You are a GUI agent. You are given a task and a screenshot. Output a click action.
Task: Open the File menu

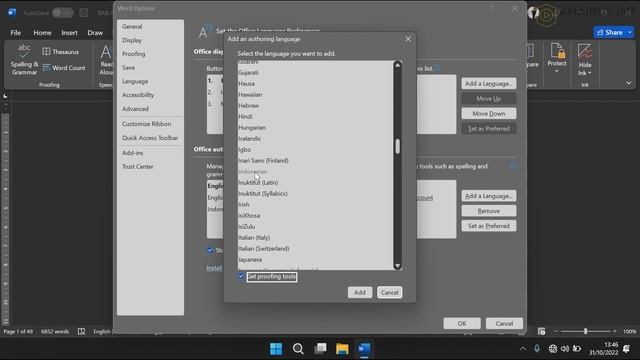(16, 33)
